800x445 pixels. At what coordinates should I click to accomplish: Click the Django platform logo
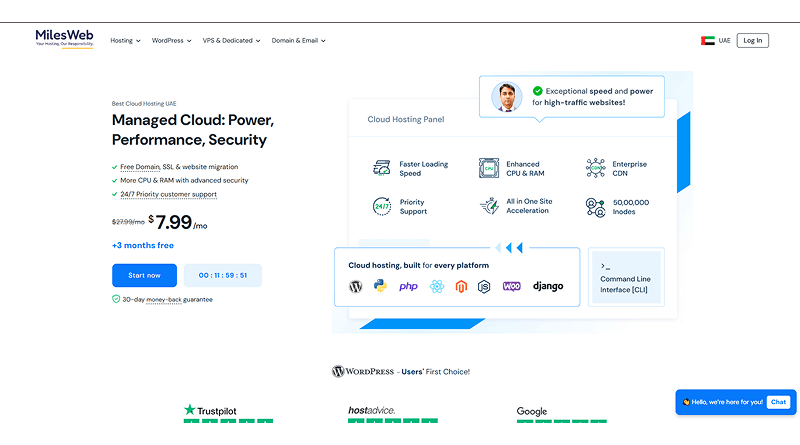click(548, 286)
